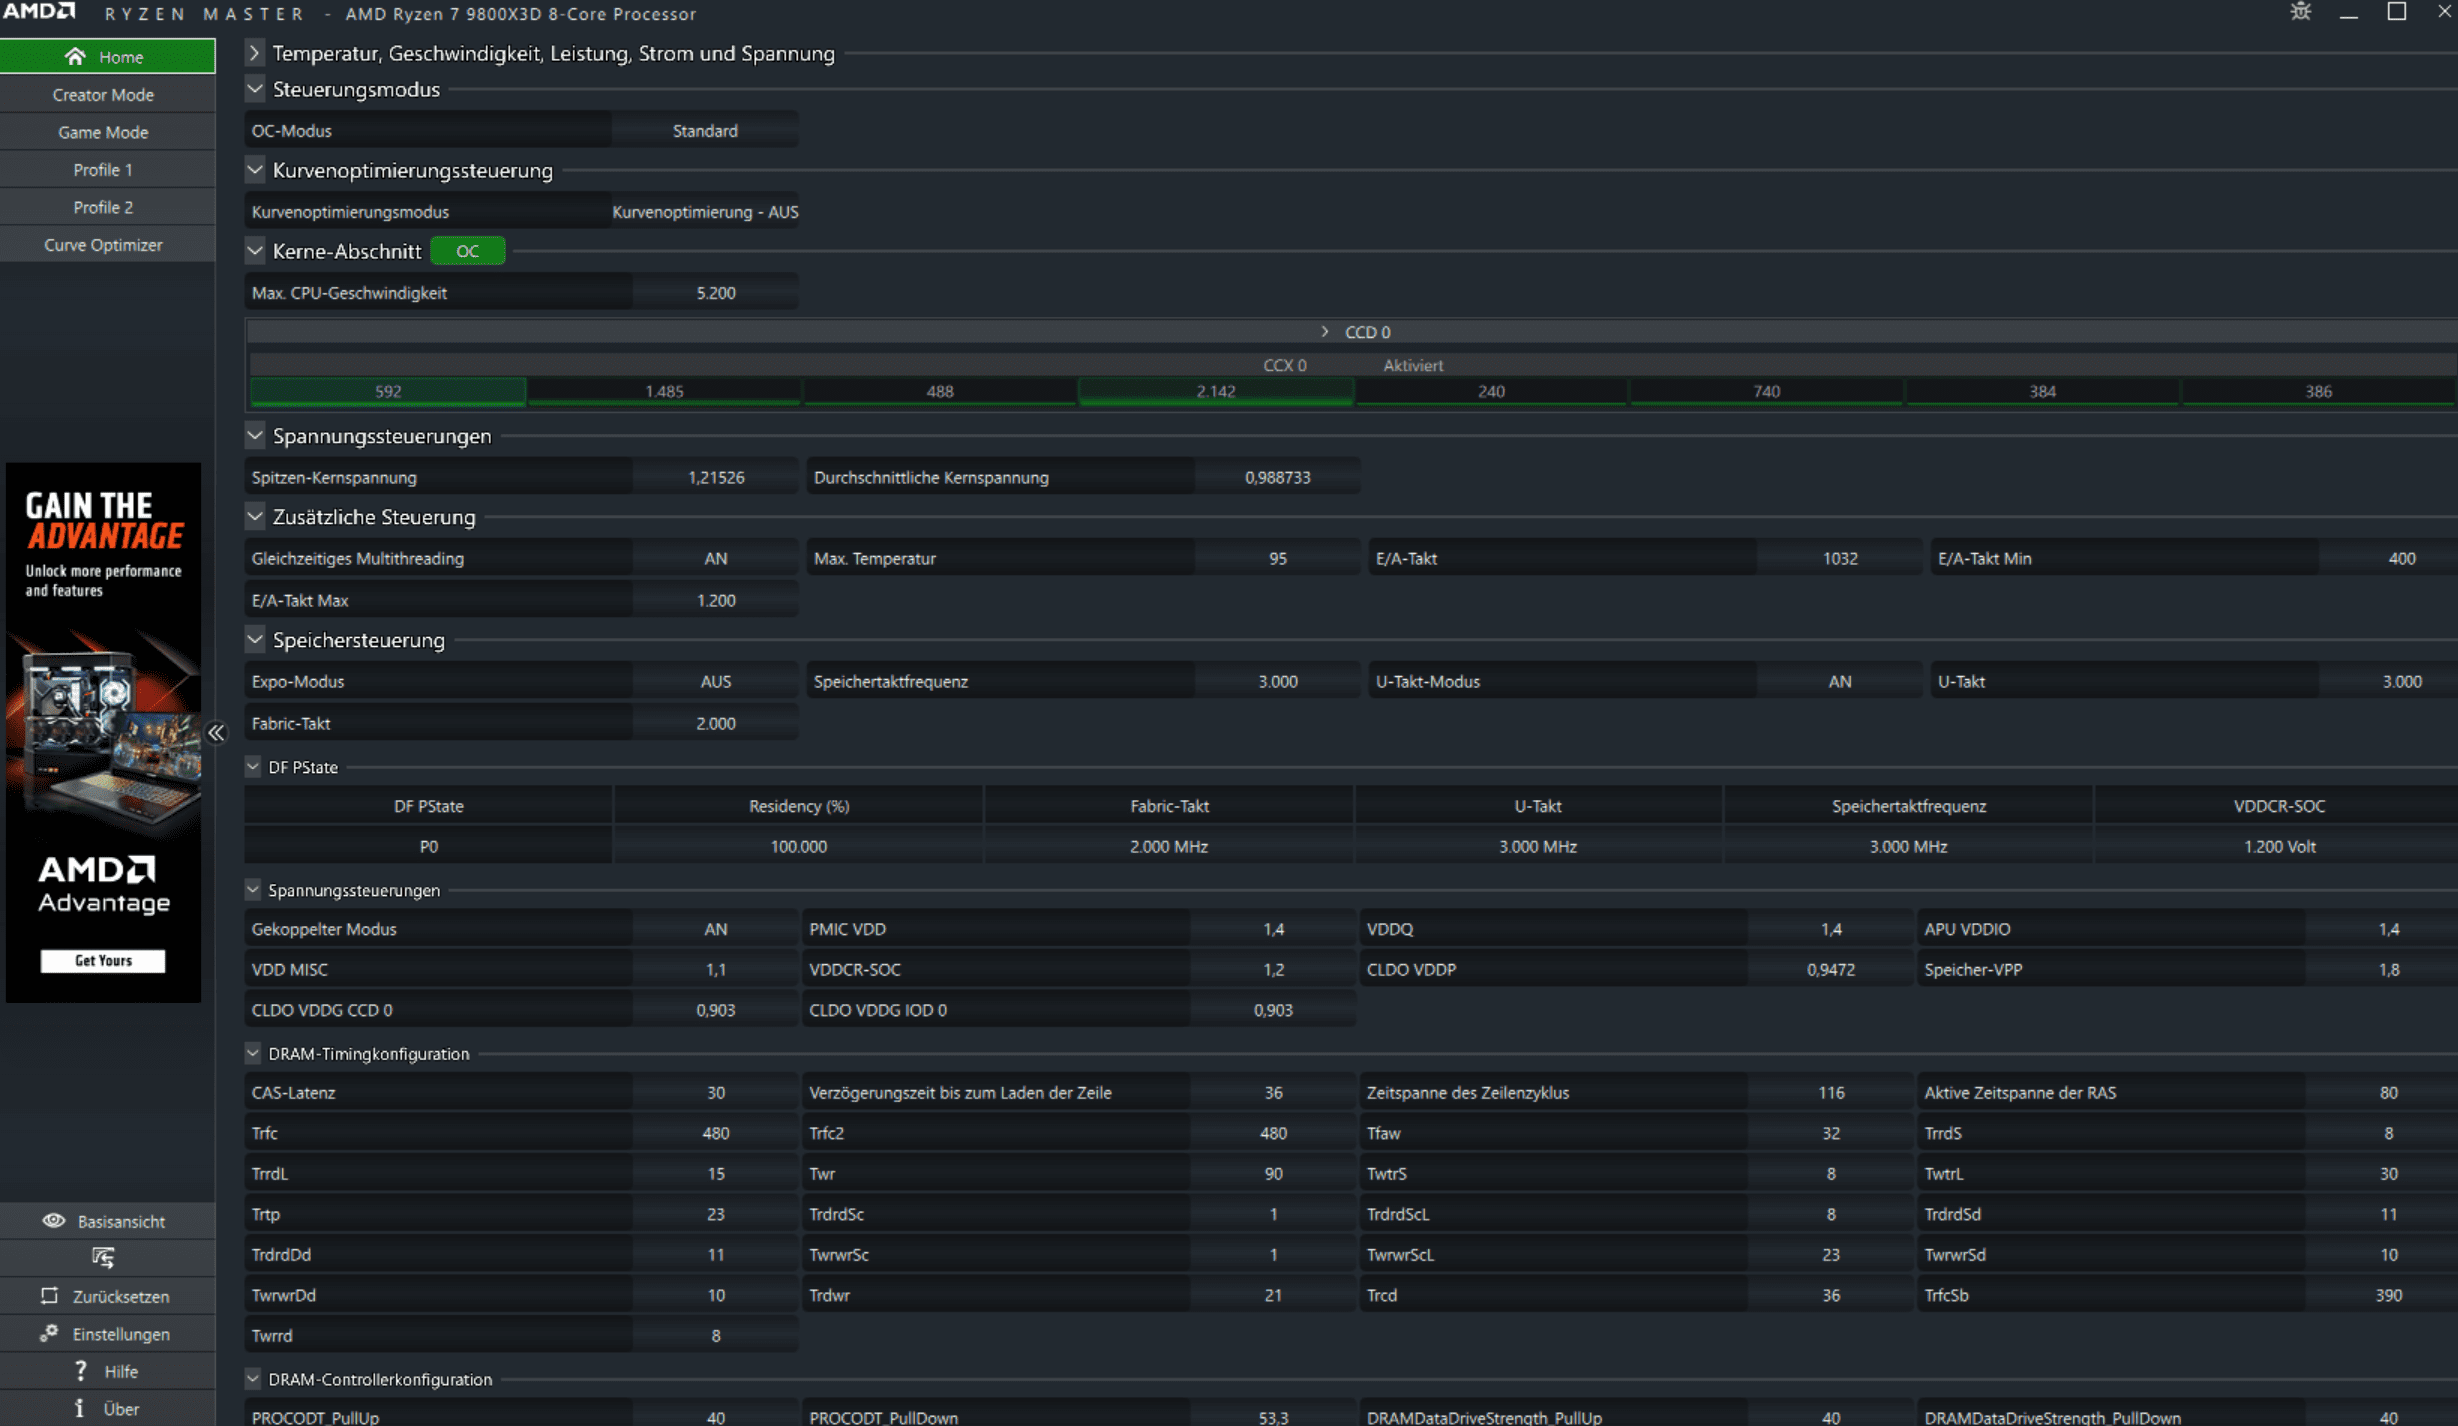
Task: Switch to Basisansicht view
Action: coord(107,1221)
